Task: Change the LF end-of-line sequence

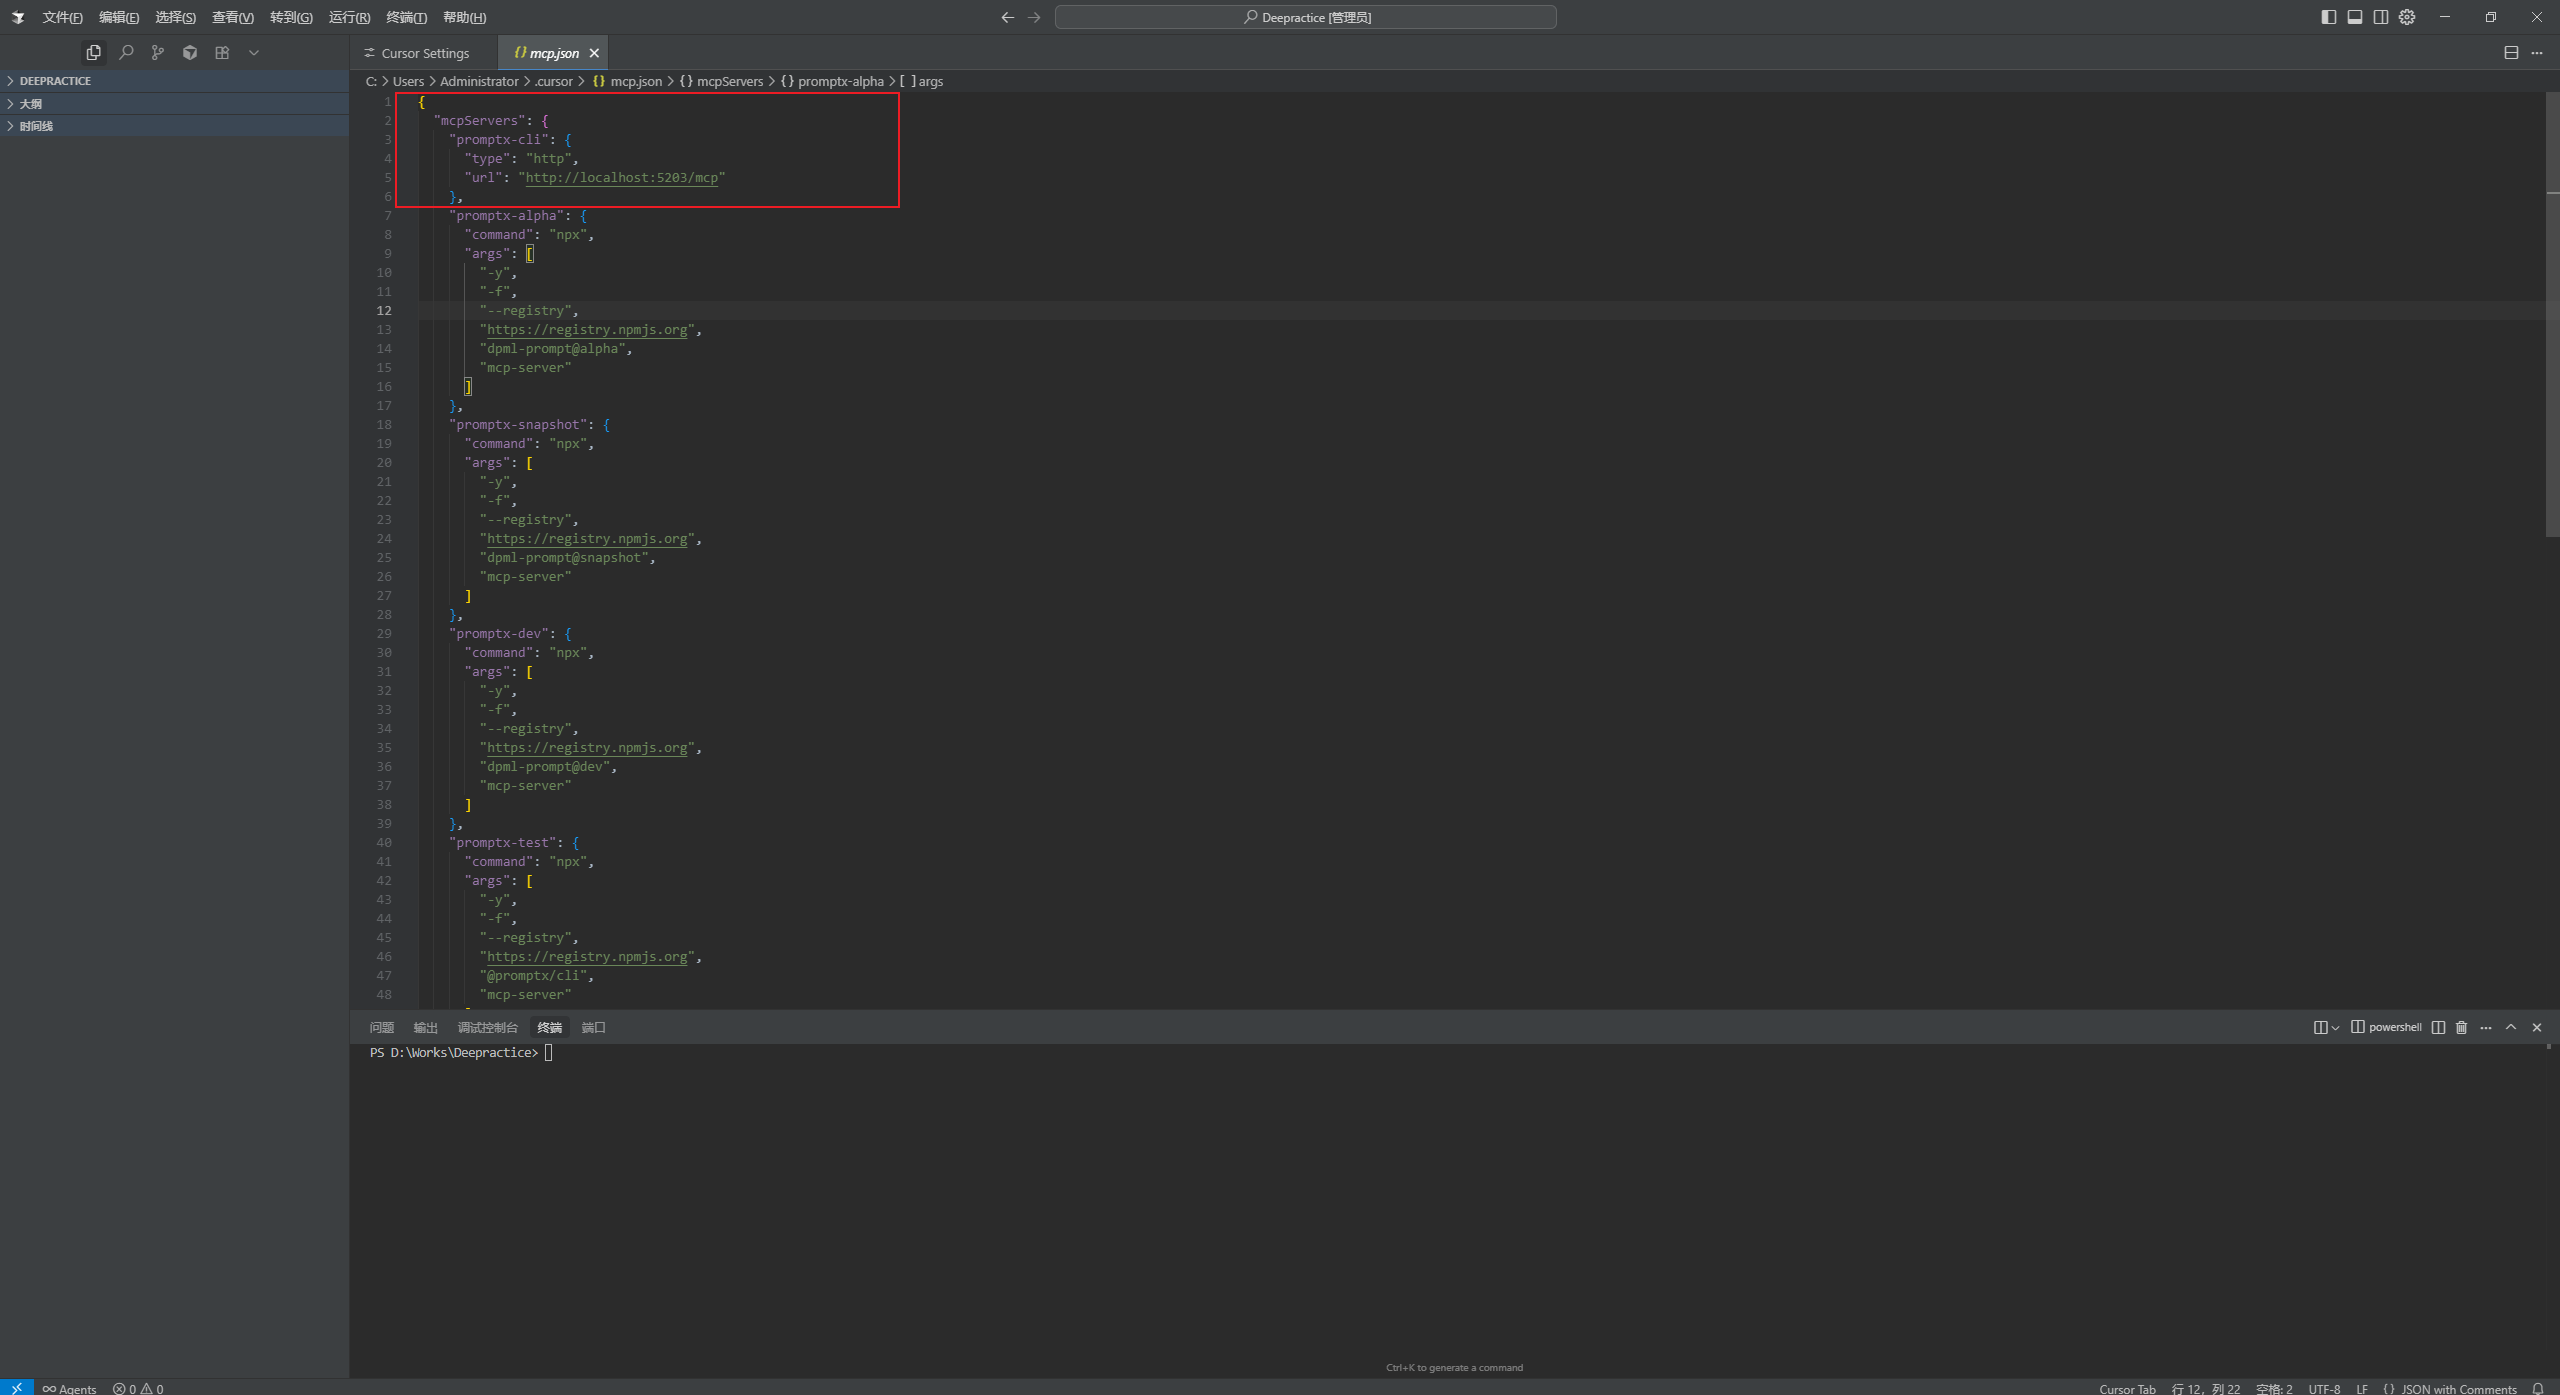Action: (x=2362, y=1388)
